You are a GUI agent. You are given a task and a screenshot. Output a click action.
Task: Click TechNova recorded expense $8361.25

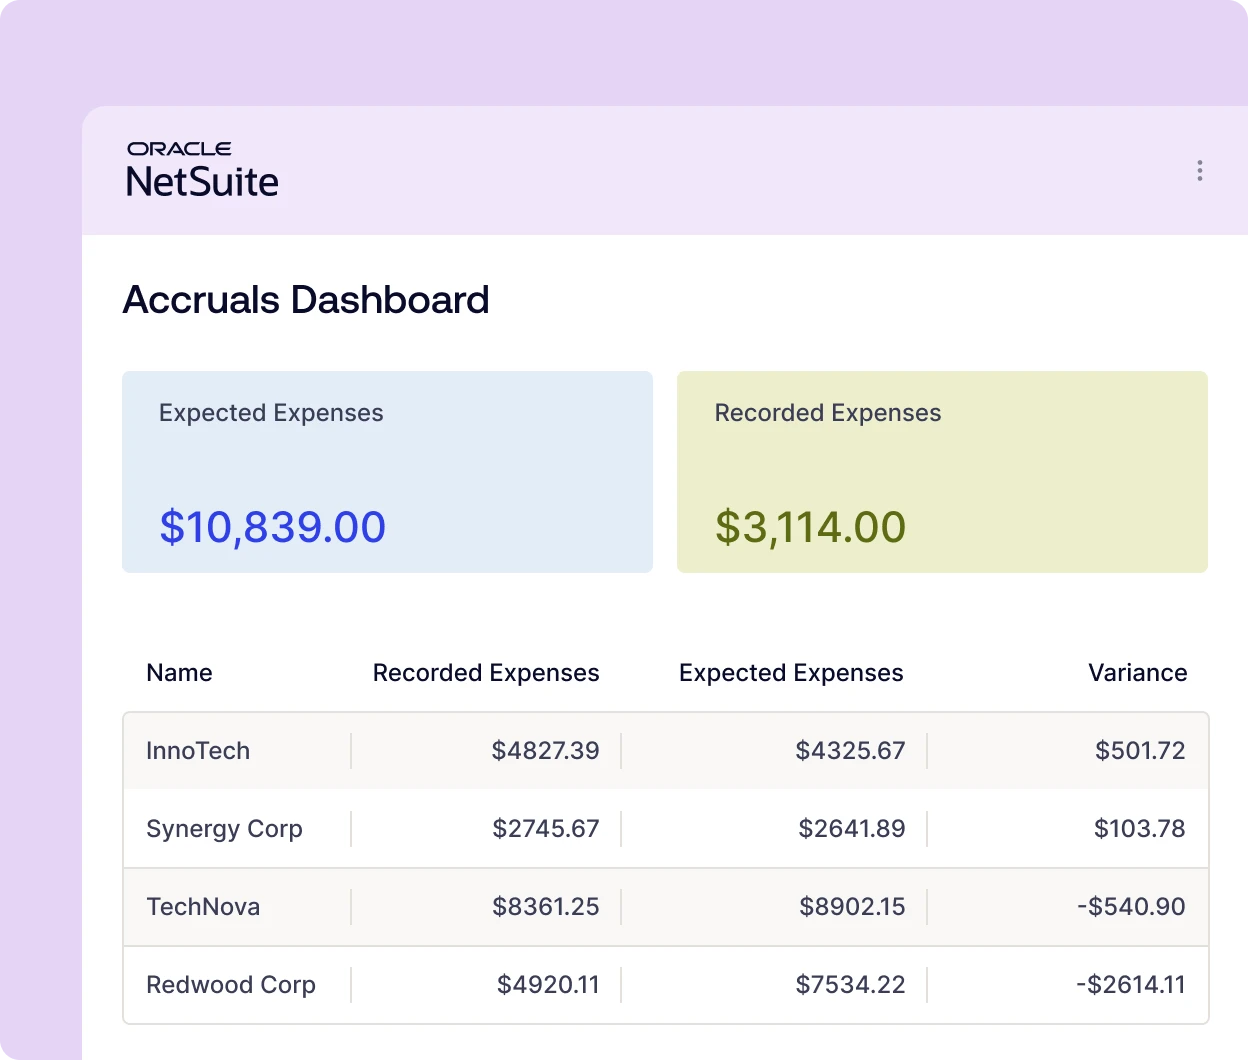(545, 907)
